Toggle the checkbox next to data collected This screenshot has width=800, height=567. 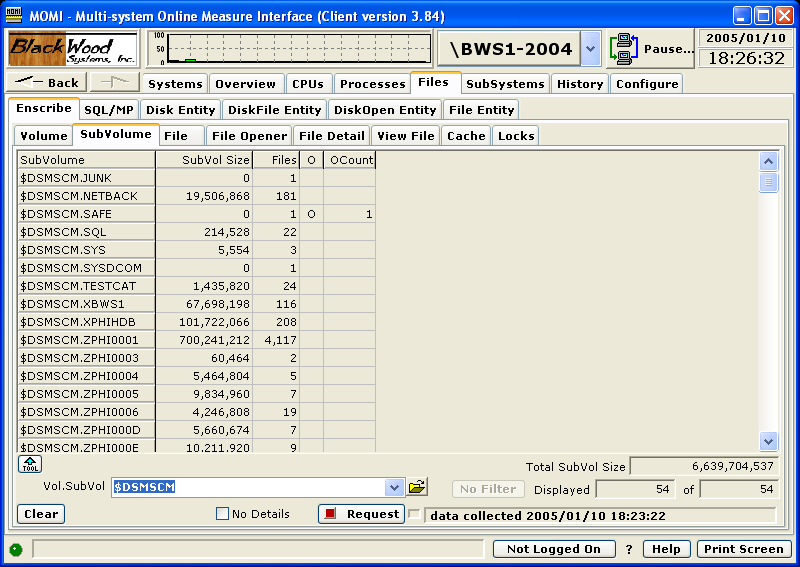point(414,514)
